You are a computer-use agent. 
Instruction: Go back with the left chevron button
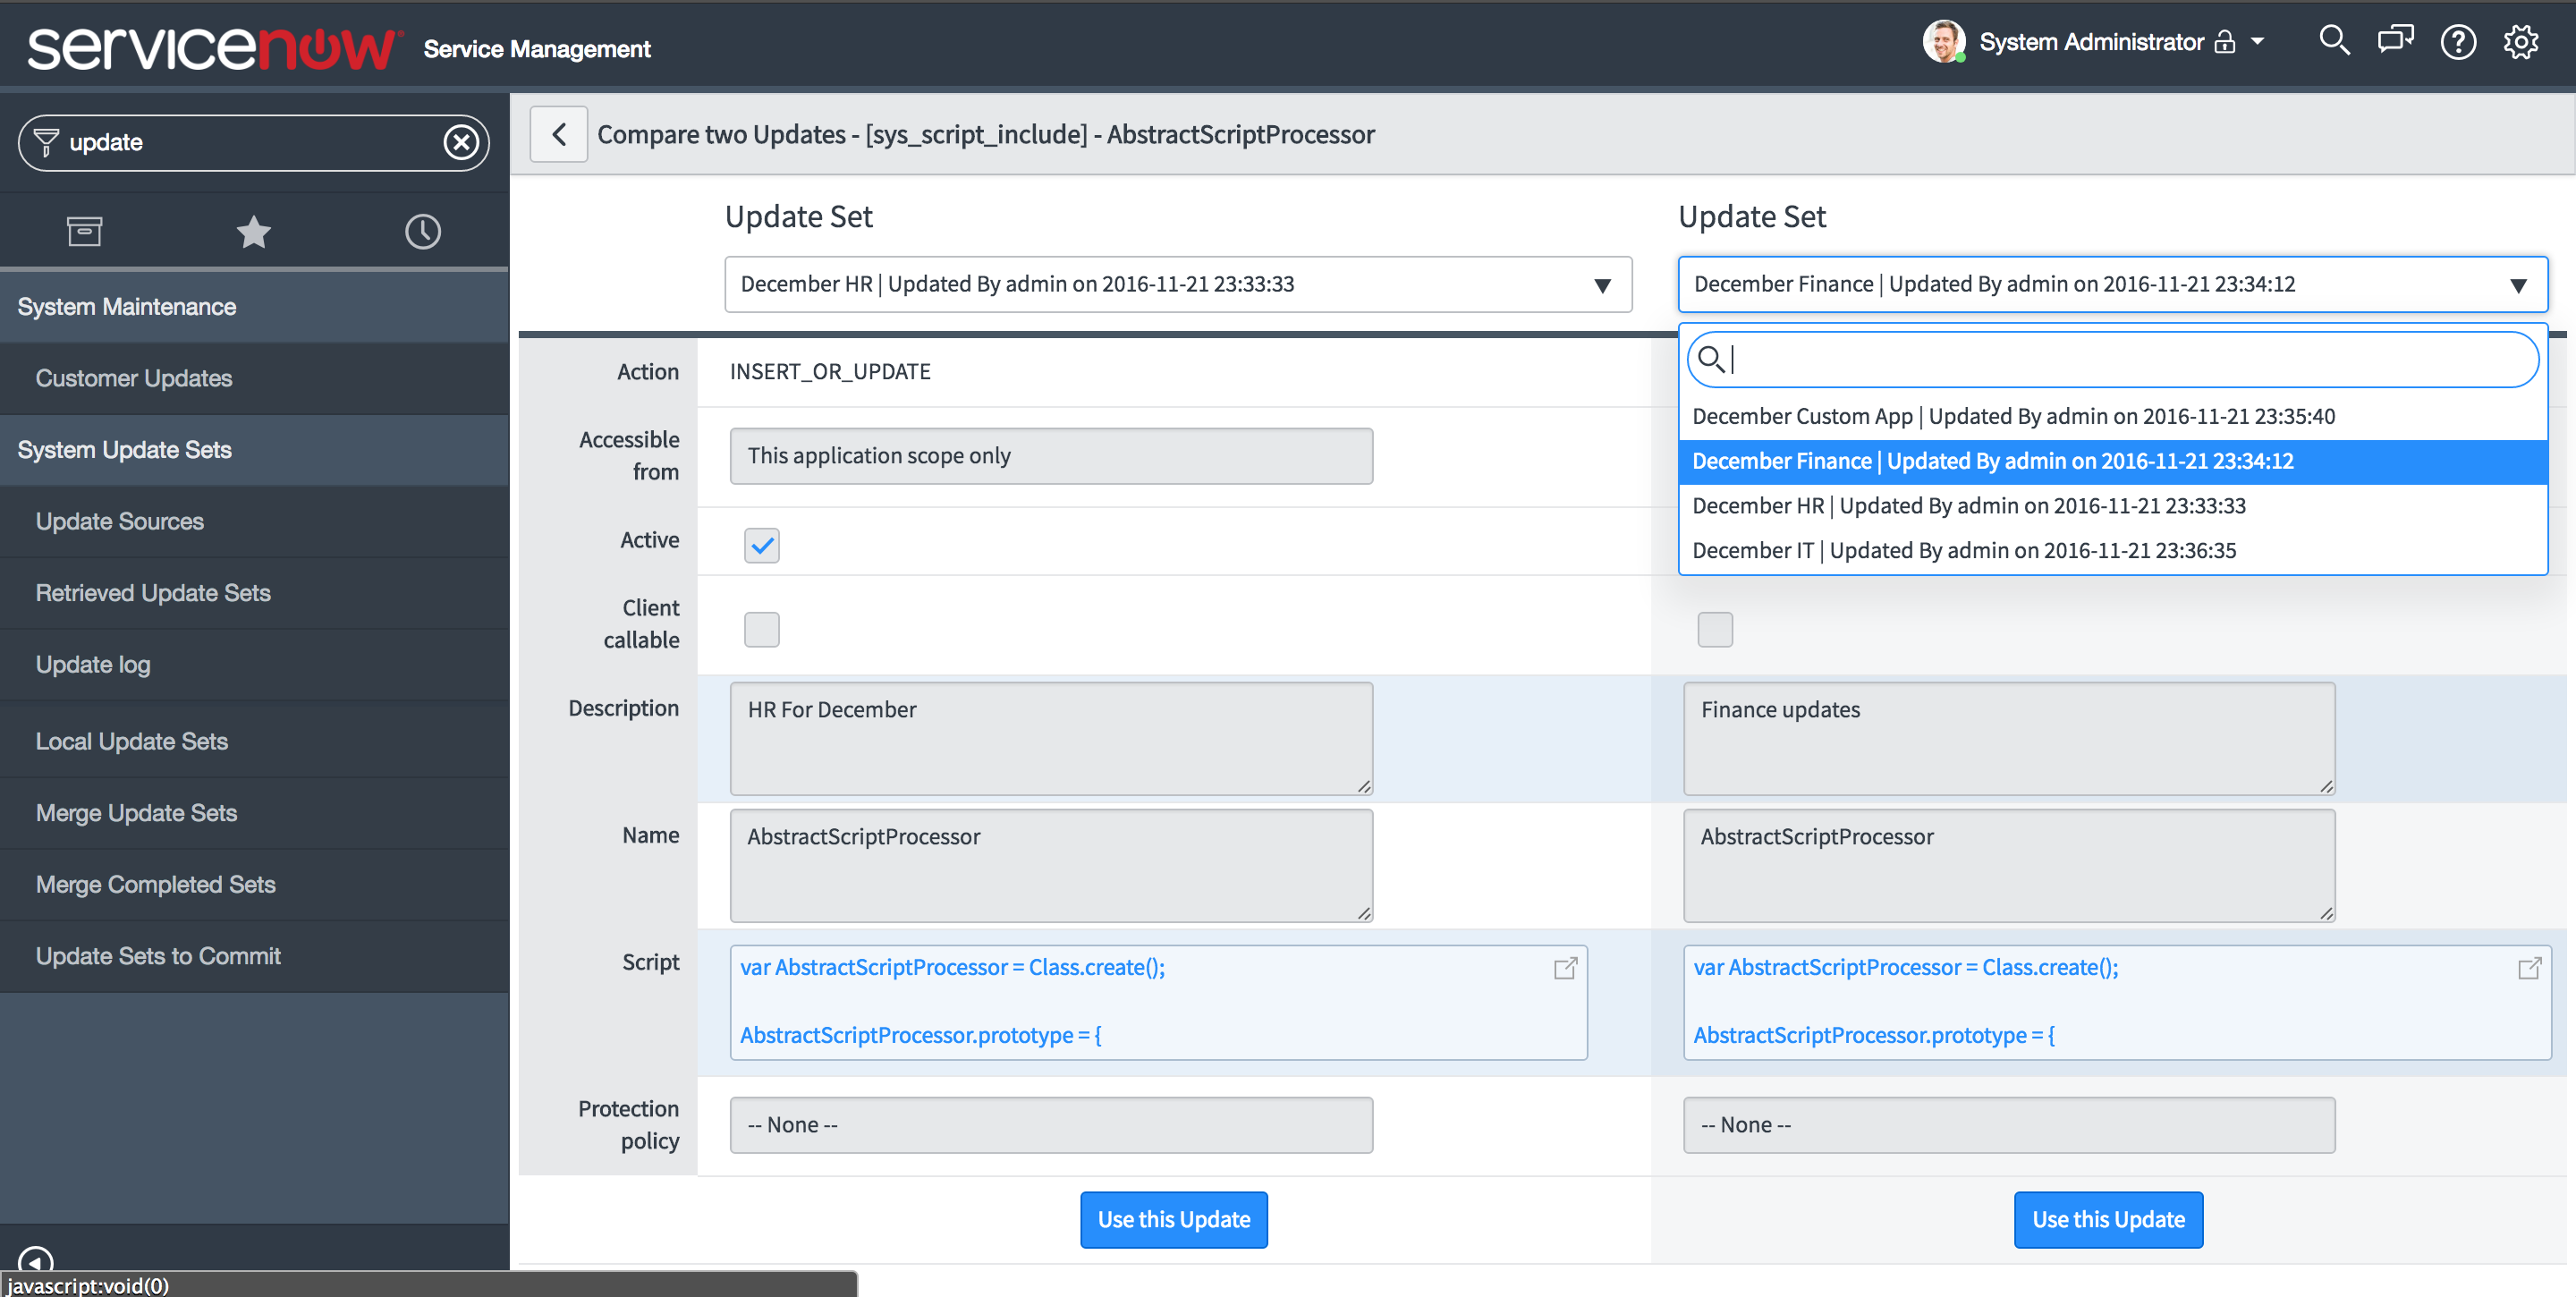click(558, 134)
